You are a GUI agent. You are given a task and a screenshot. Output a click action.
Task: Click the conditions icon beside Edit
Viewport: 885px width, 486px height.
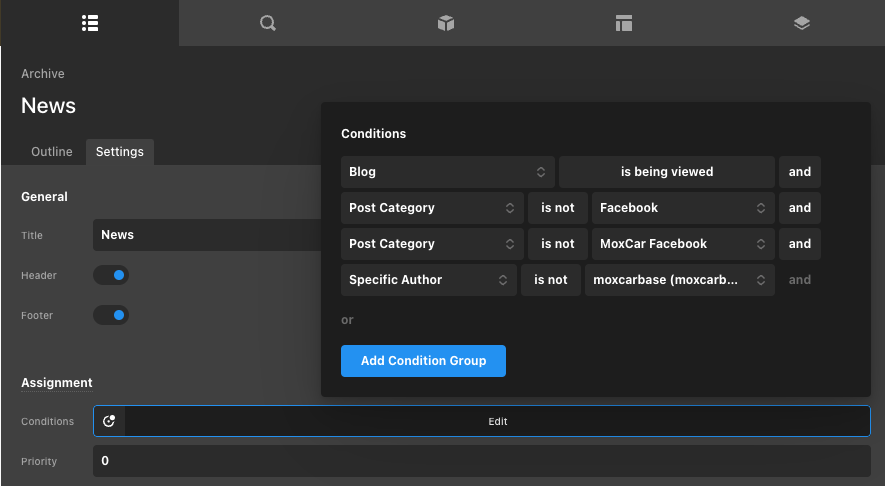point(109,421)
